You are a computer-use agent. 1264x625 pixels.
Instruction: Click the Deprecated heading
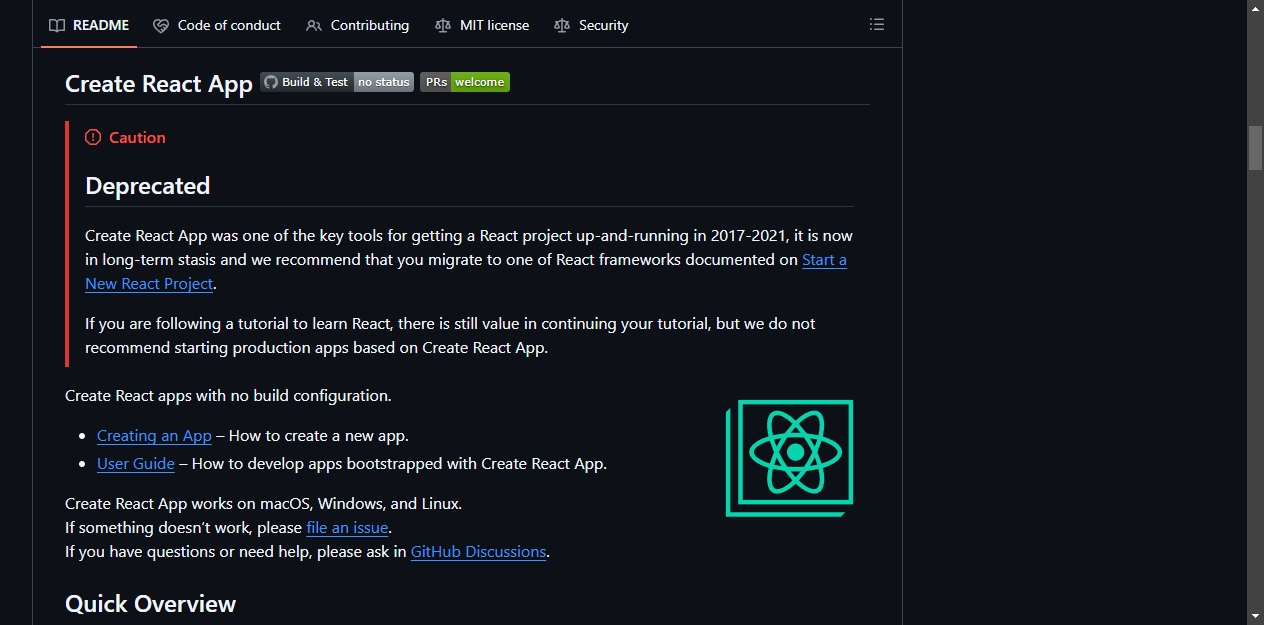click(x=148, y=186)
